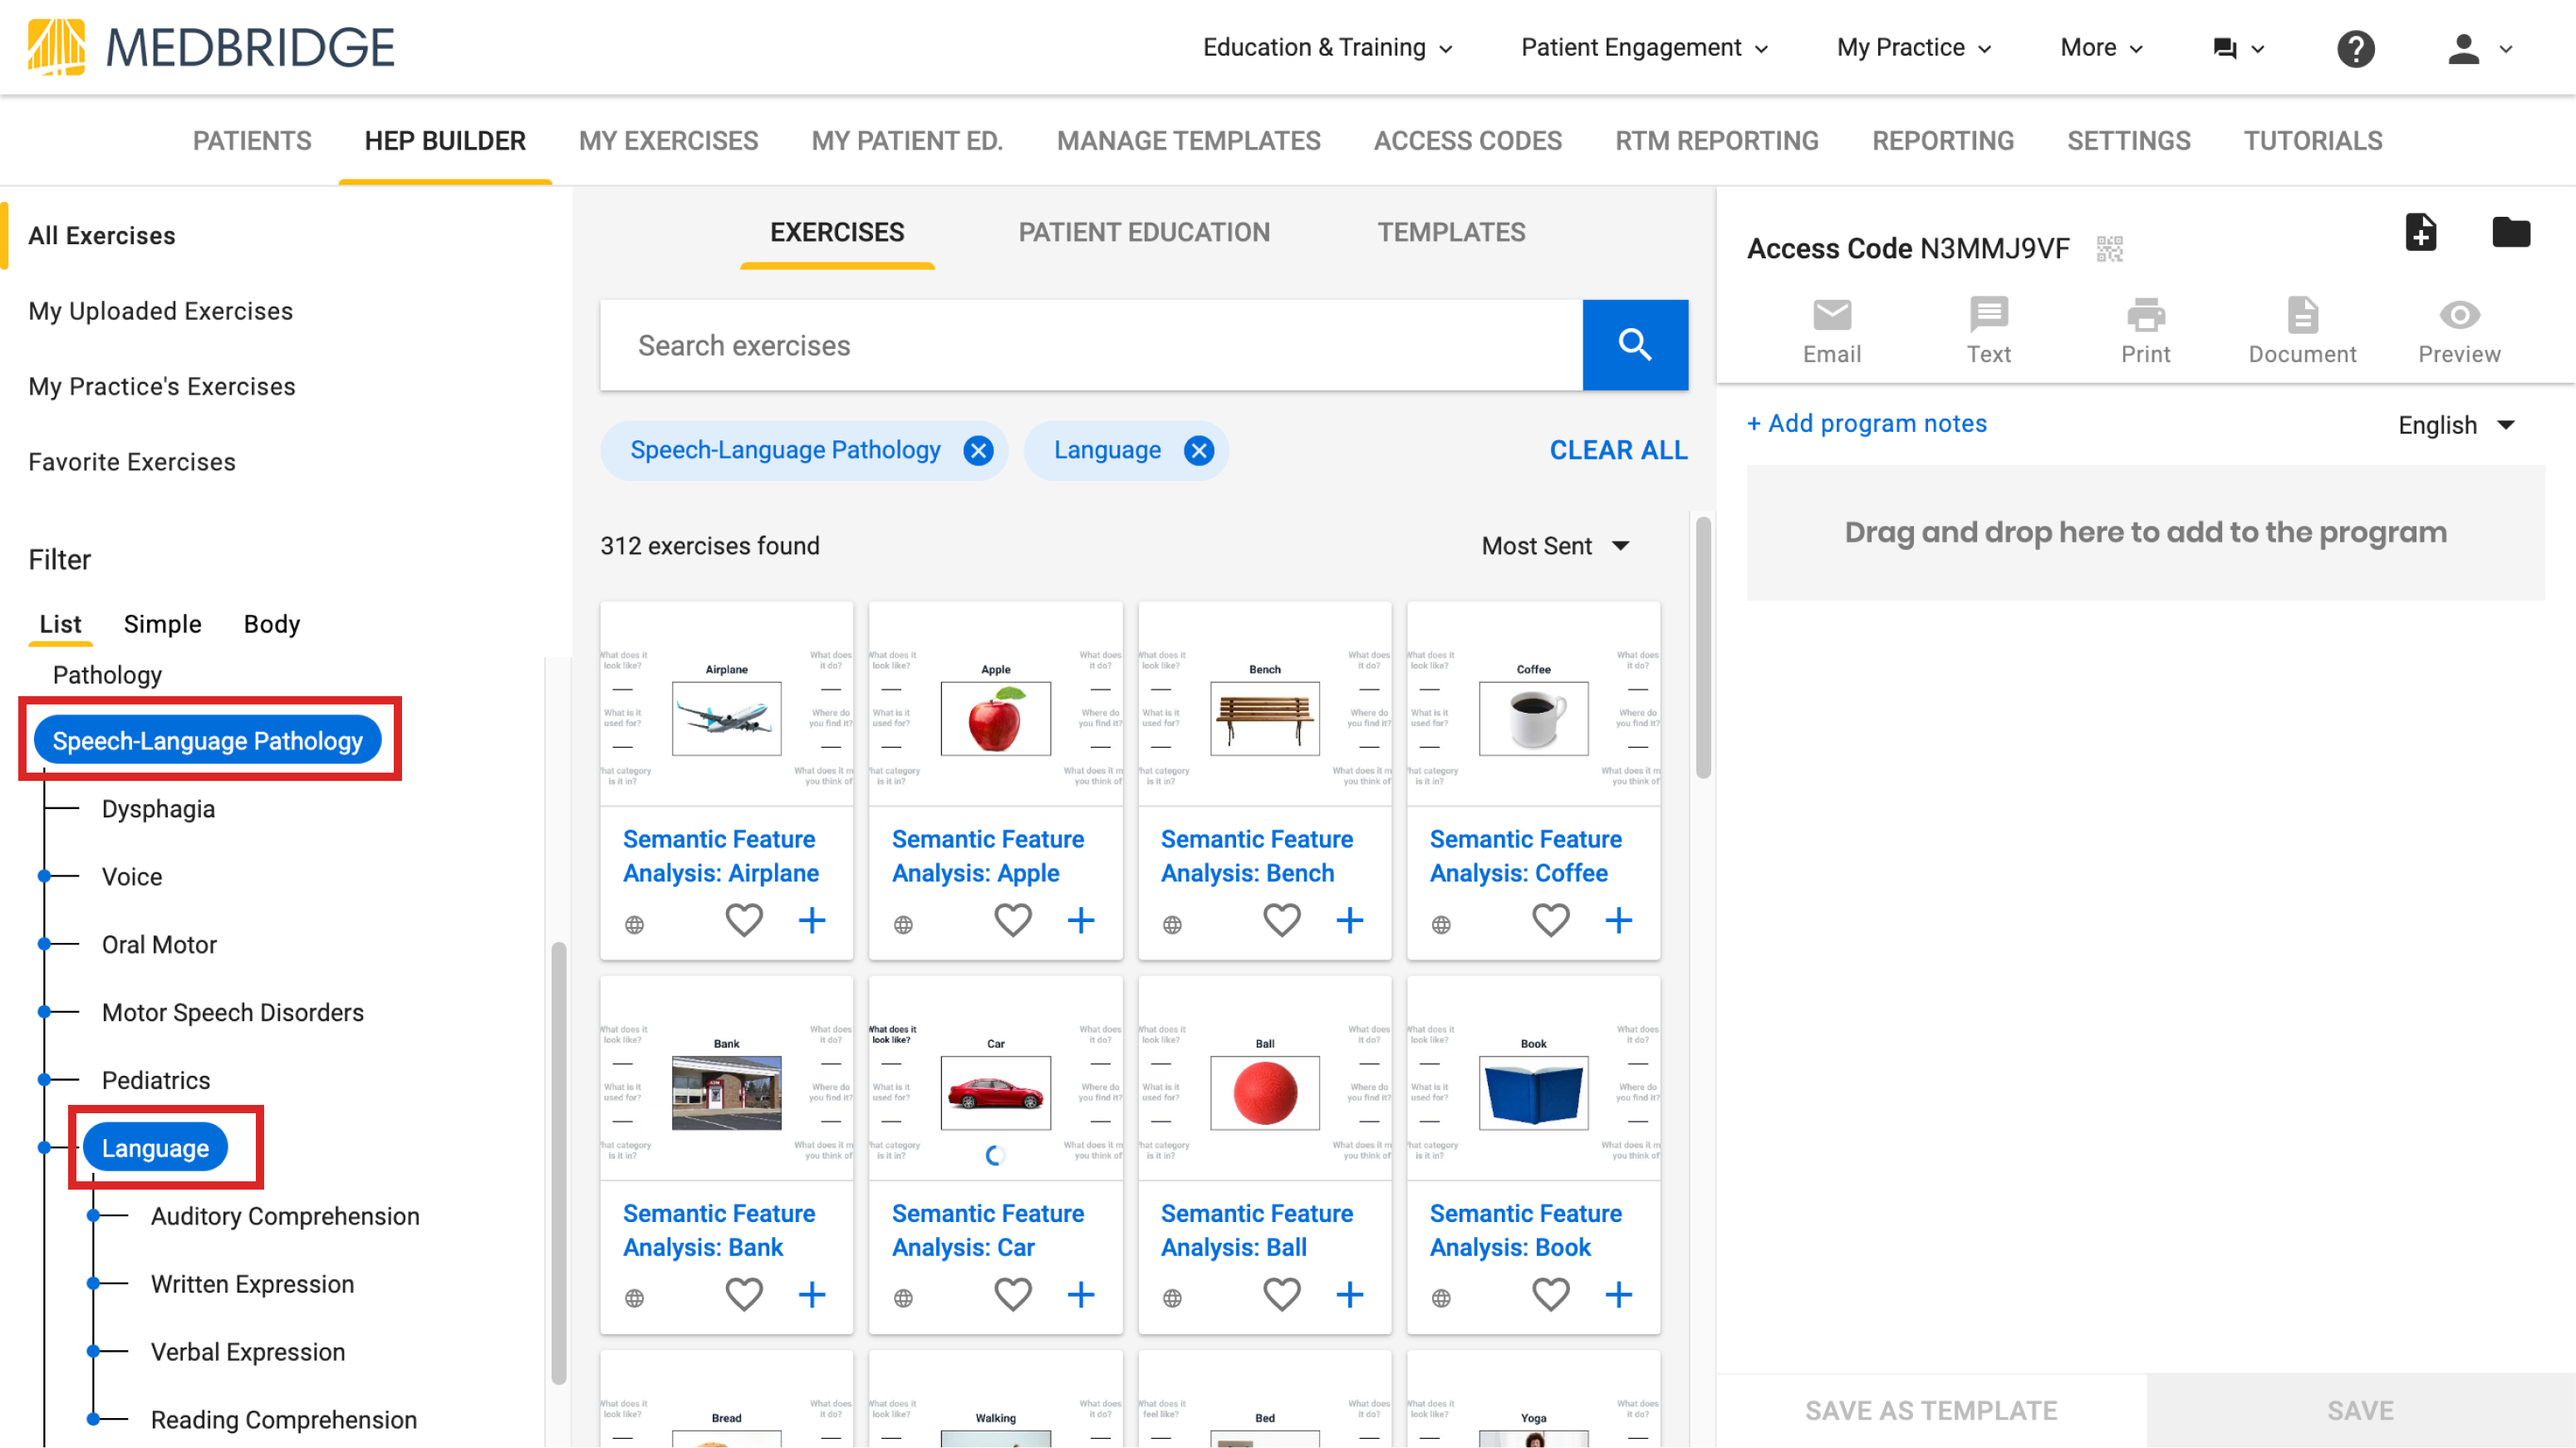Image resolution: width=2576 pixels, height=1448 pixels.
Task: Add Semantic Feature Analysis: Airplane to the program
Action: point(812,920)
